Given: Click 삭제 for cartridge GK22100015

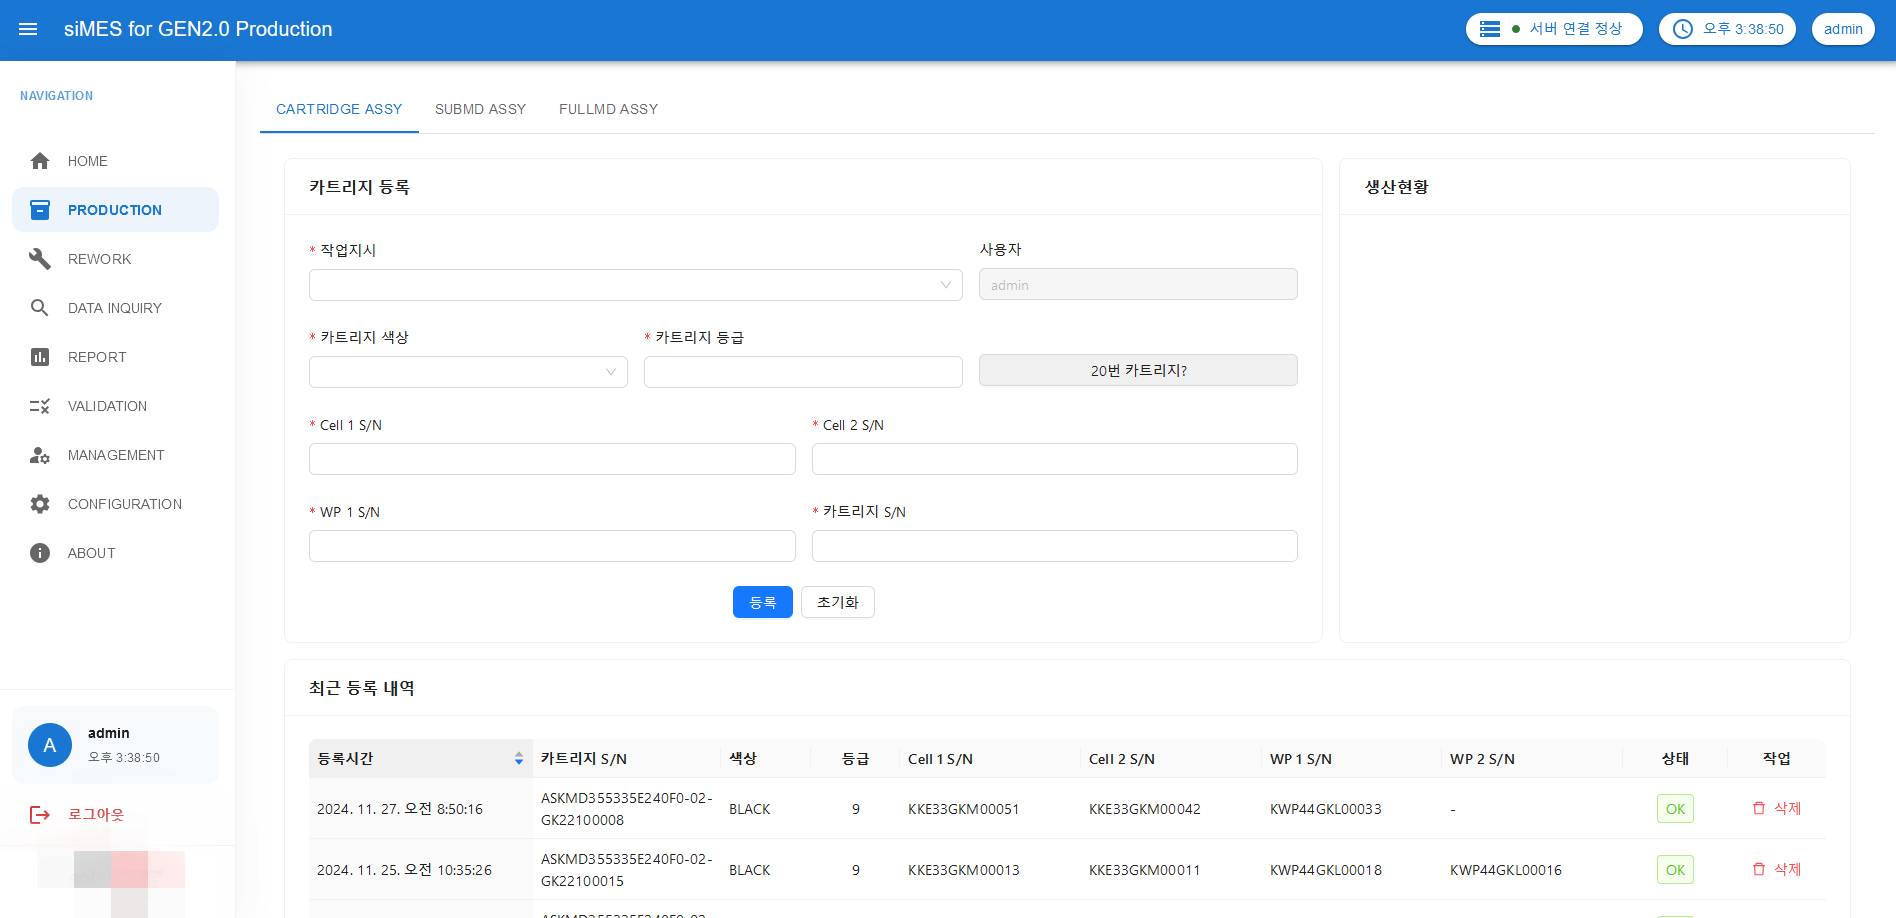Looking at the screenshot, I should (1777, 869).
